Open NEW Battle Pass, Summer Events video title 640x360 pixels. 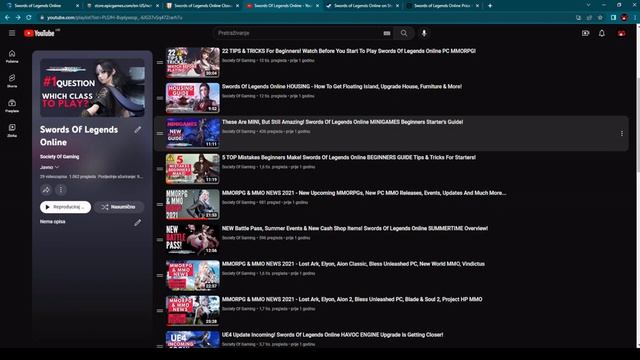click(355, 229)
